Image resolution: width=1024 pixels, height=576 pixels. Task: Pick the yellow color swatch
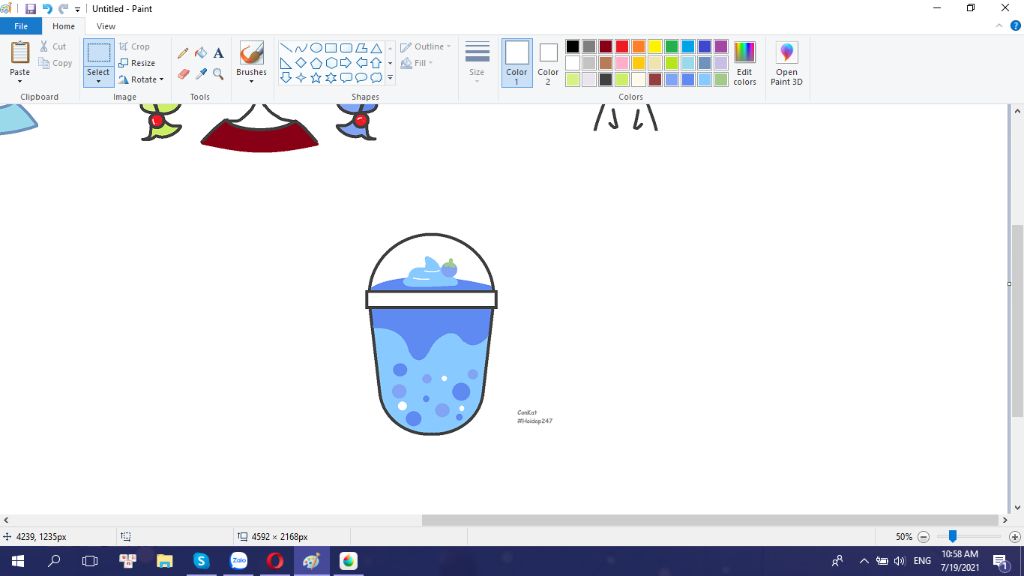[655, 46]
